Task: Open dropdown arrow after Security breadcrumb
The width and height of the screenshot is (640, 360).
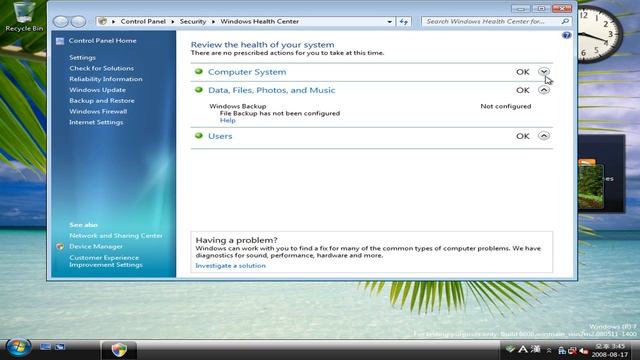Action: (213, 22)
